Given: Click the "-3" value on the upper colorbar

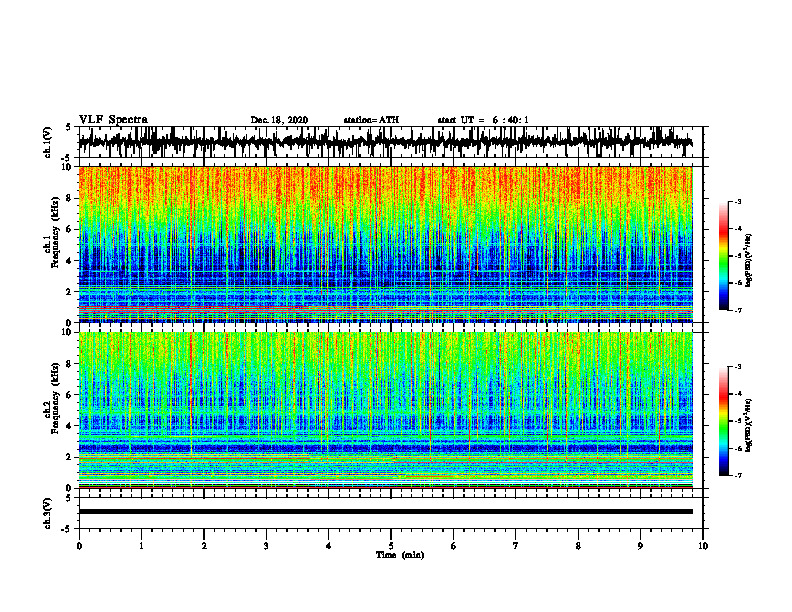Looking at the screenshot, I should (737, 202).
